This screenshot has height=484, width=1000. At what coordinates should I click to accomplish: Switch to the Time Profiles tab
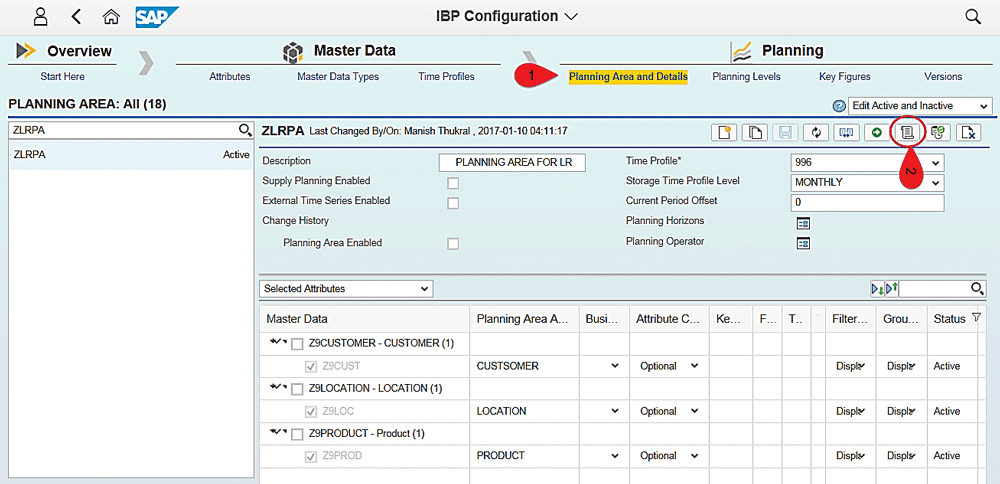tap(446, 77)
